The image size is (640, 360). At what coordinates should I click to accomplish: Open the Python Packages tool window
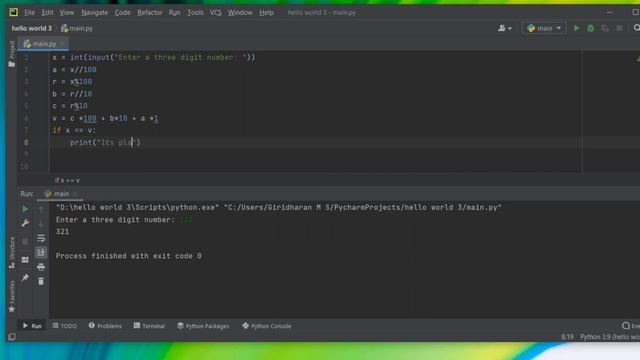pos(203,326)
